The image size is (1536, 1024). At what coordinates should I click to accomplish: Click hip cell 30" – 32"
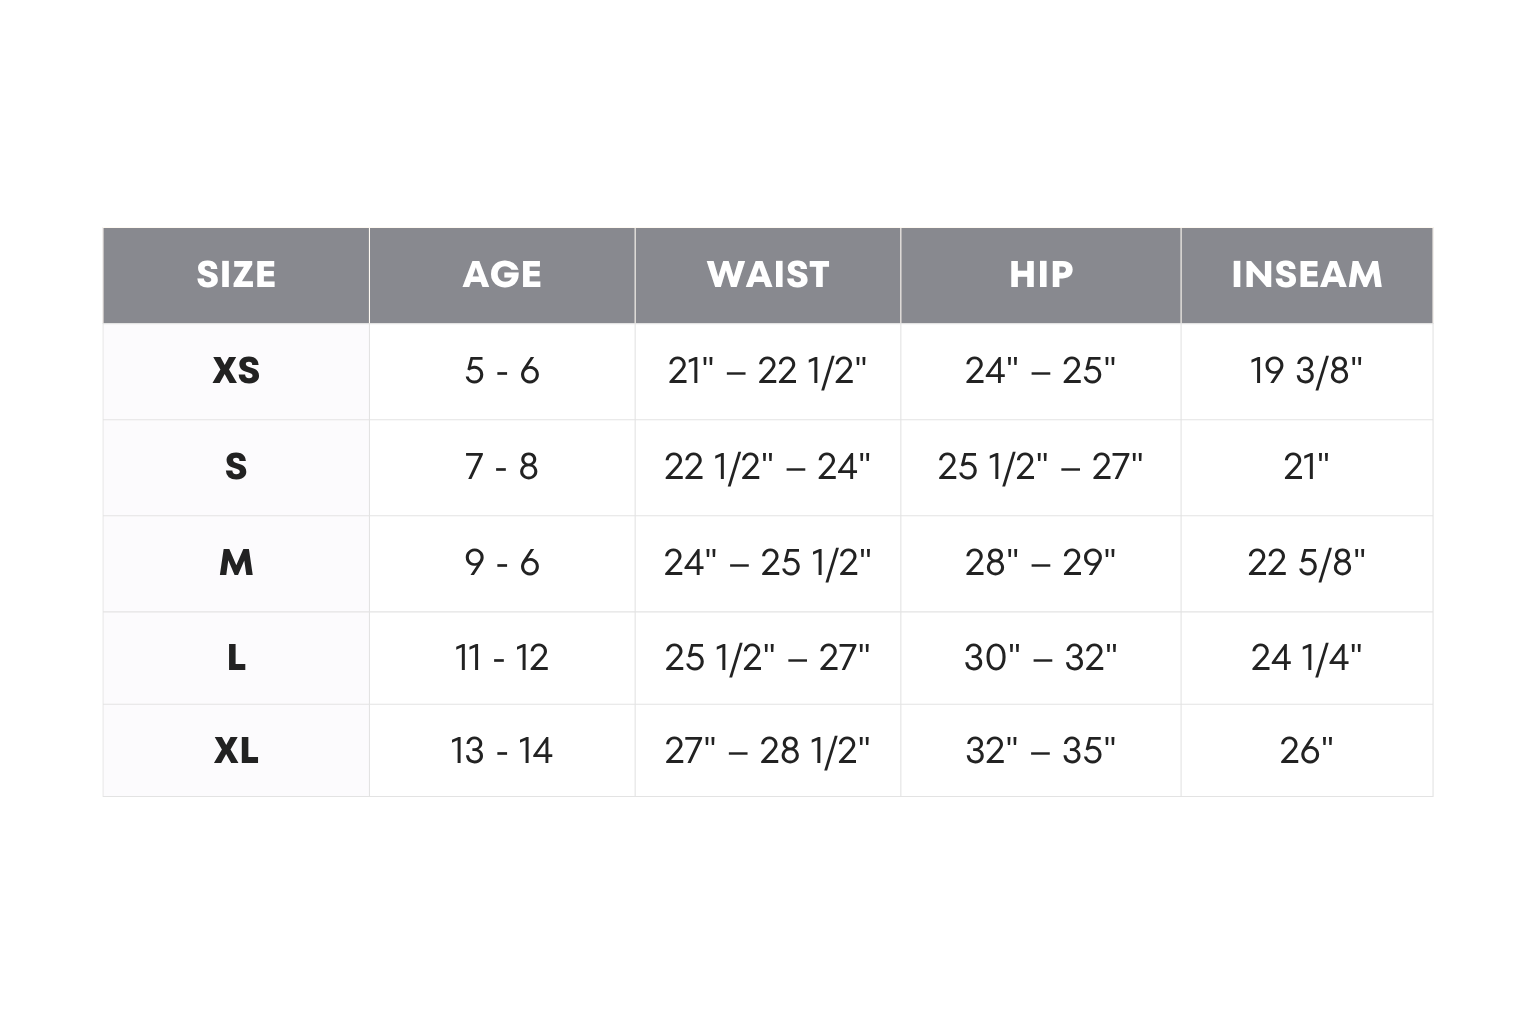pyautogui.click(x=1041, y=658)
